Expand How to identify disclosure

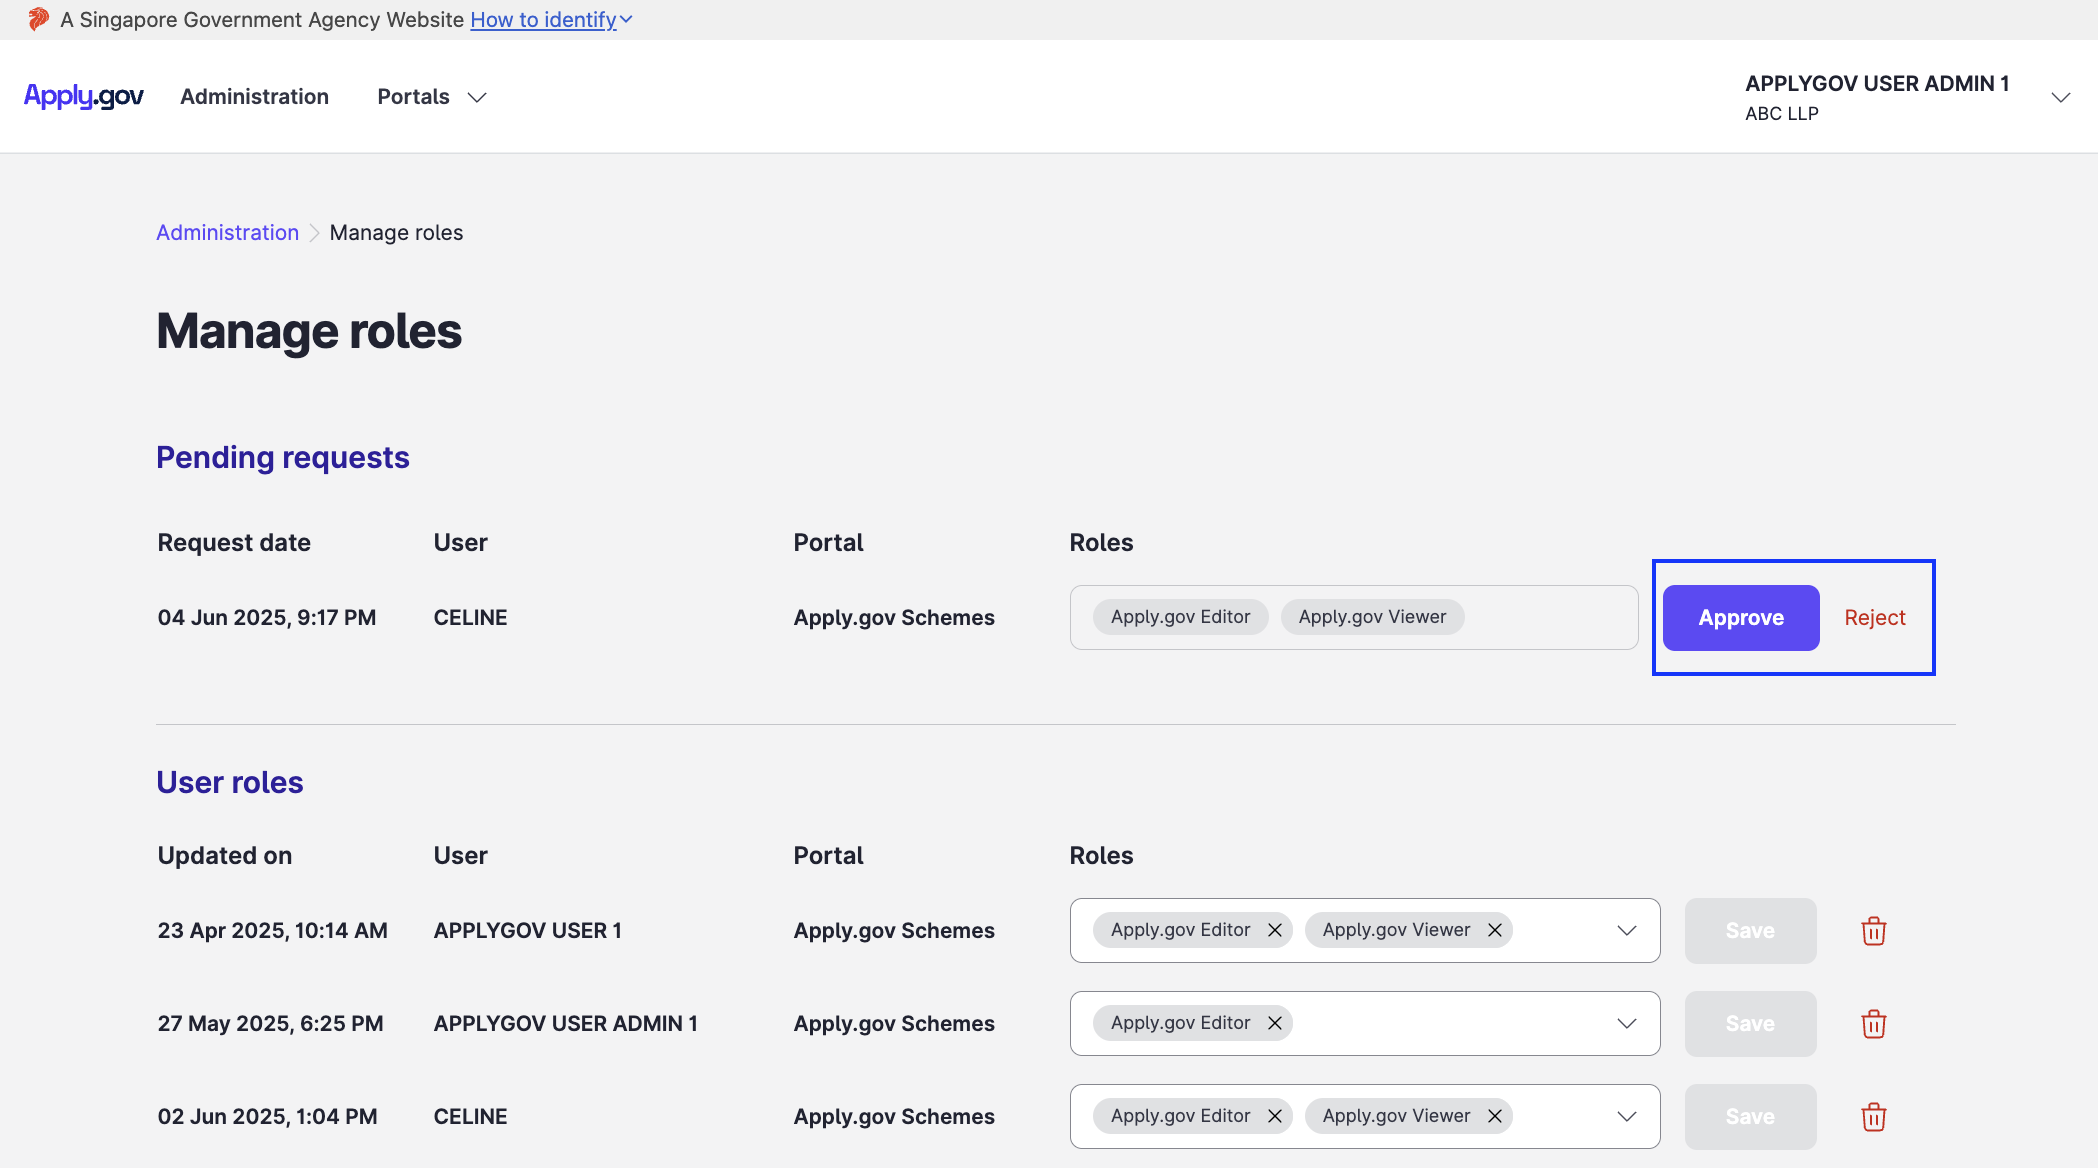(x=551, y=19)
